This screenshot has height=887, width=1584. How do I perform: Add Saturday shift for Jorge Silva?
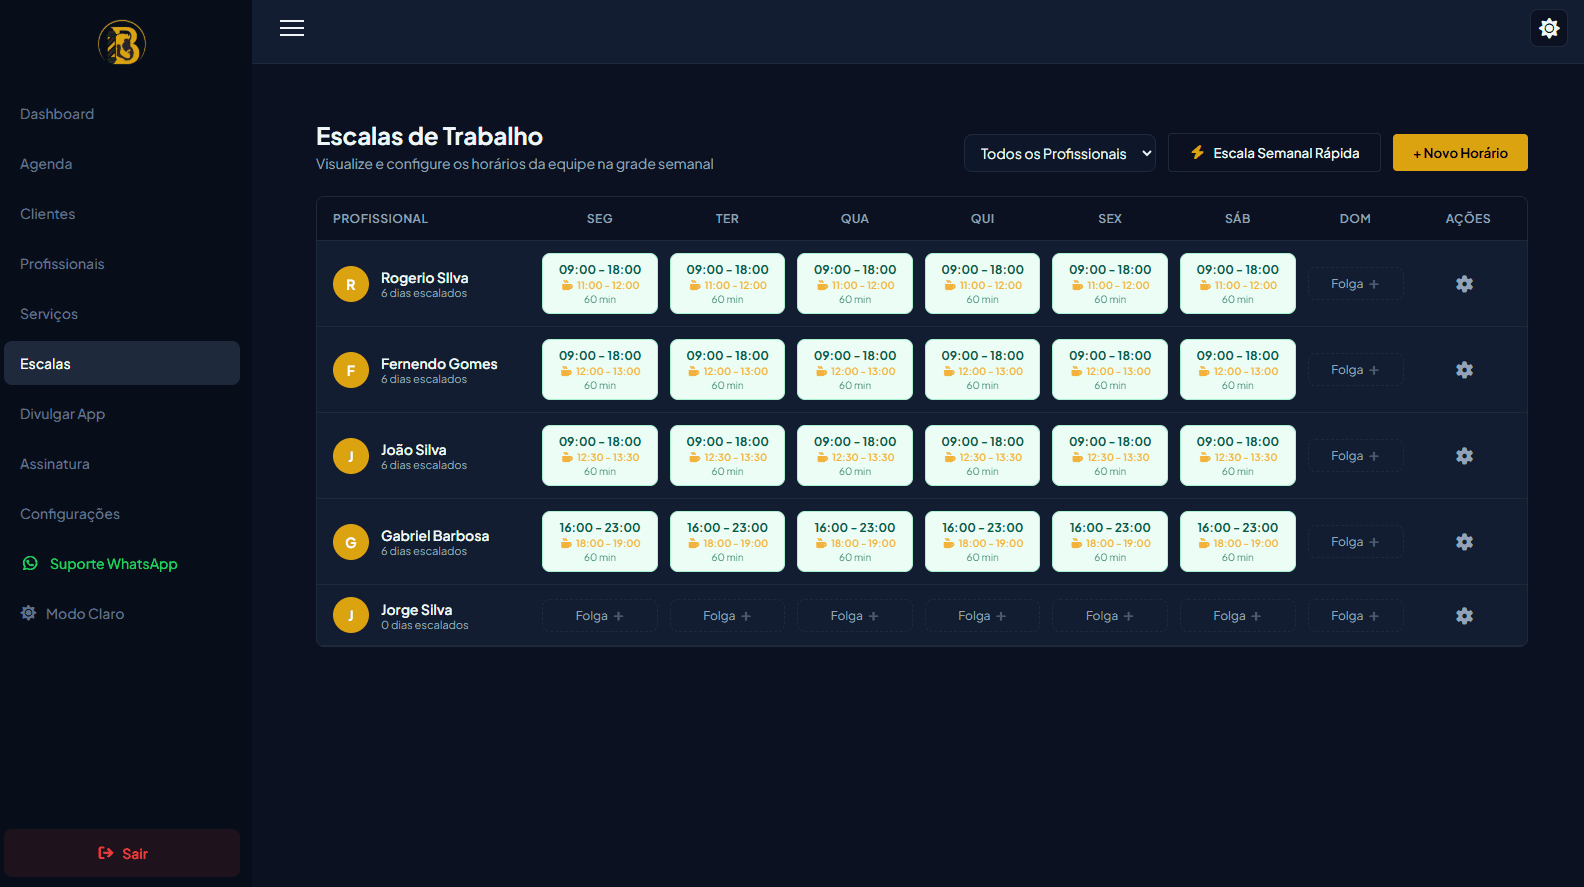pos(1238,616)
